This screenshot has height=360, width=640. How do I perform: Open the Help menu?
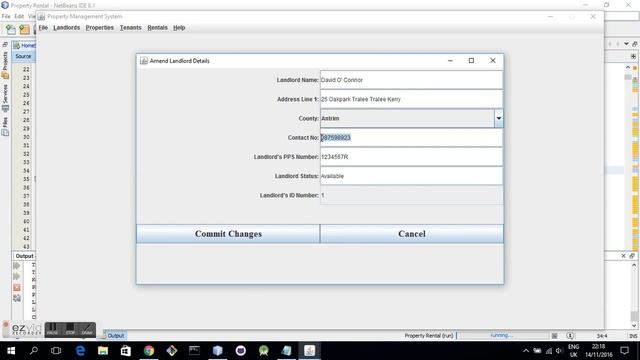[179, 28]
